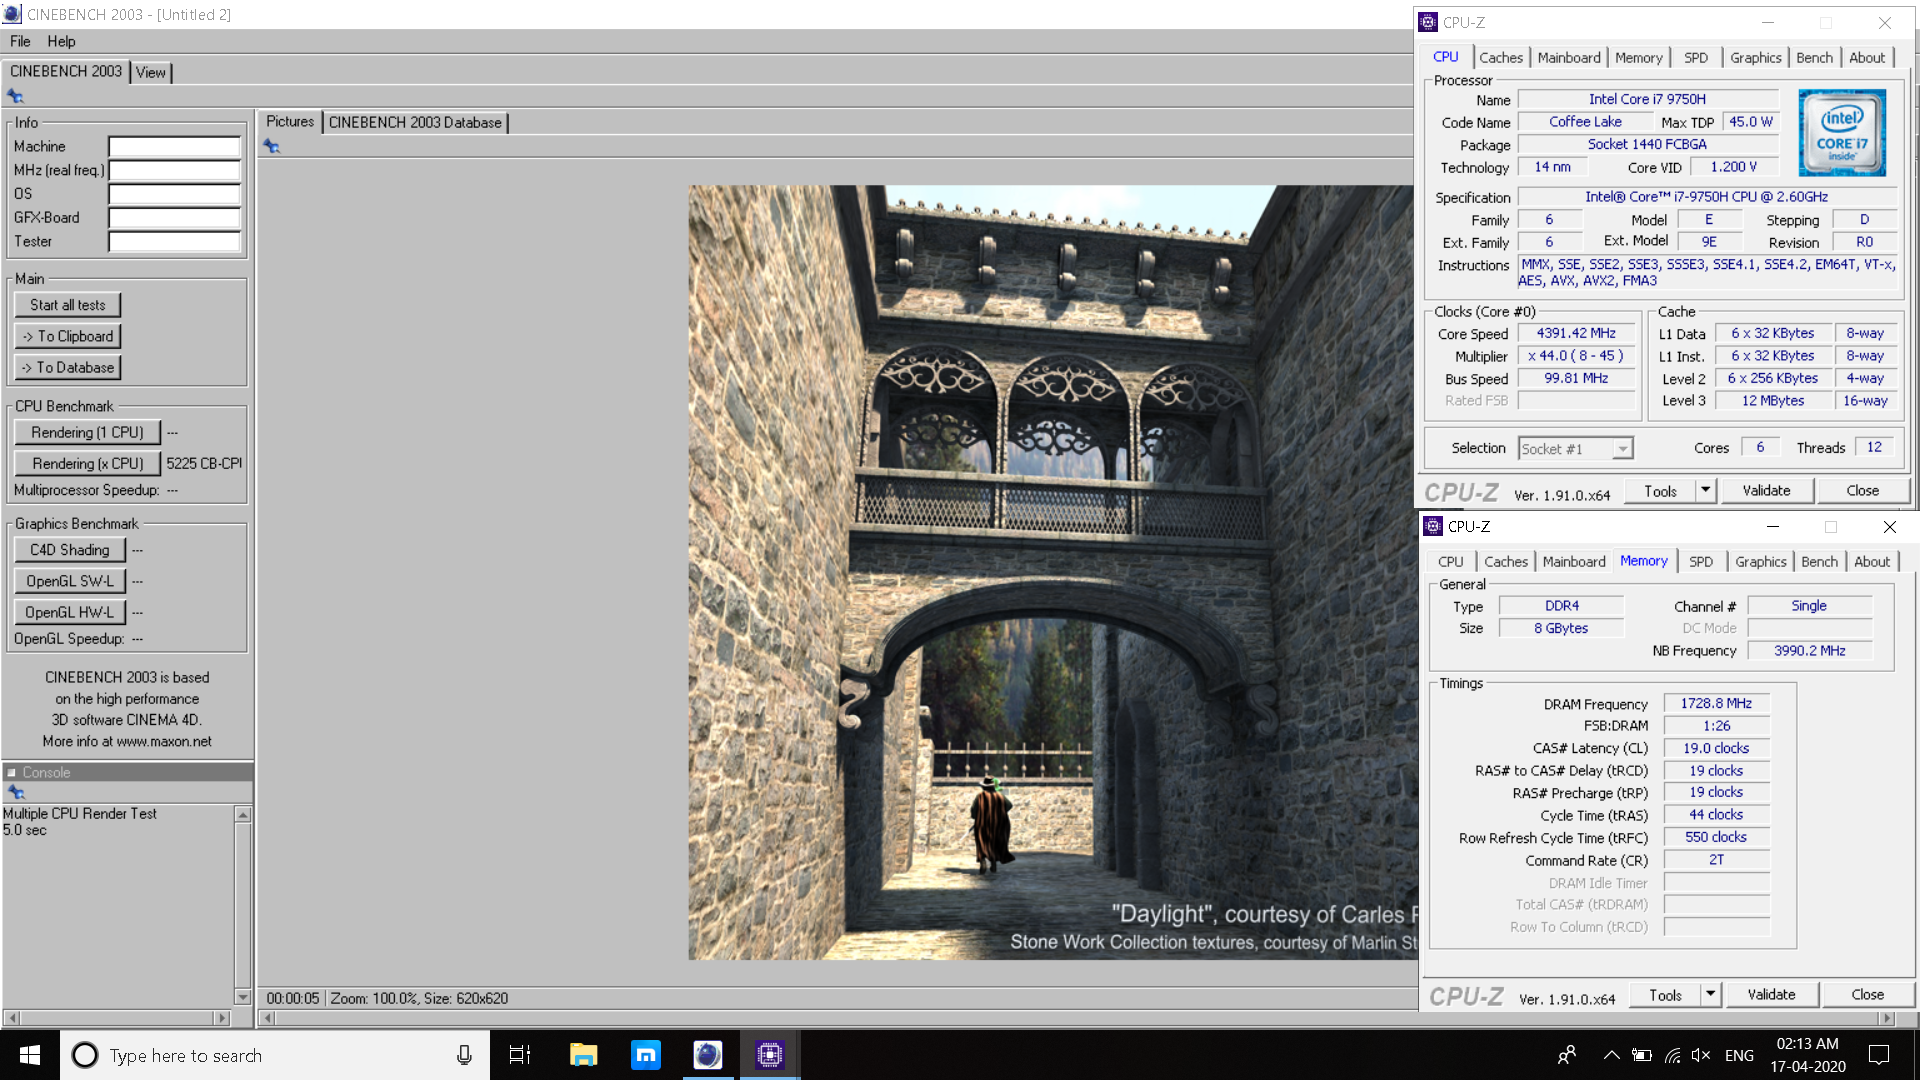Open SPD tab in lower CPU-Z window

pyautogui.click(x=1701, y=562)
